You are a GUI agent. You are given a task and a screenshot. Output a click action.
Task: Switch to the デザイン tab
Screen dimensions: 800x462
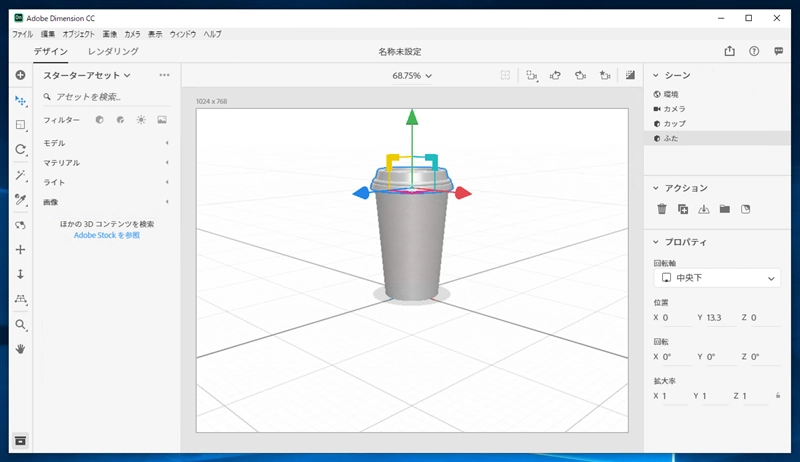51,52
